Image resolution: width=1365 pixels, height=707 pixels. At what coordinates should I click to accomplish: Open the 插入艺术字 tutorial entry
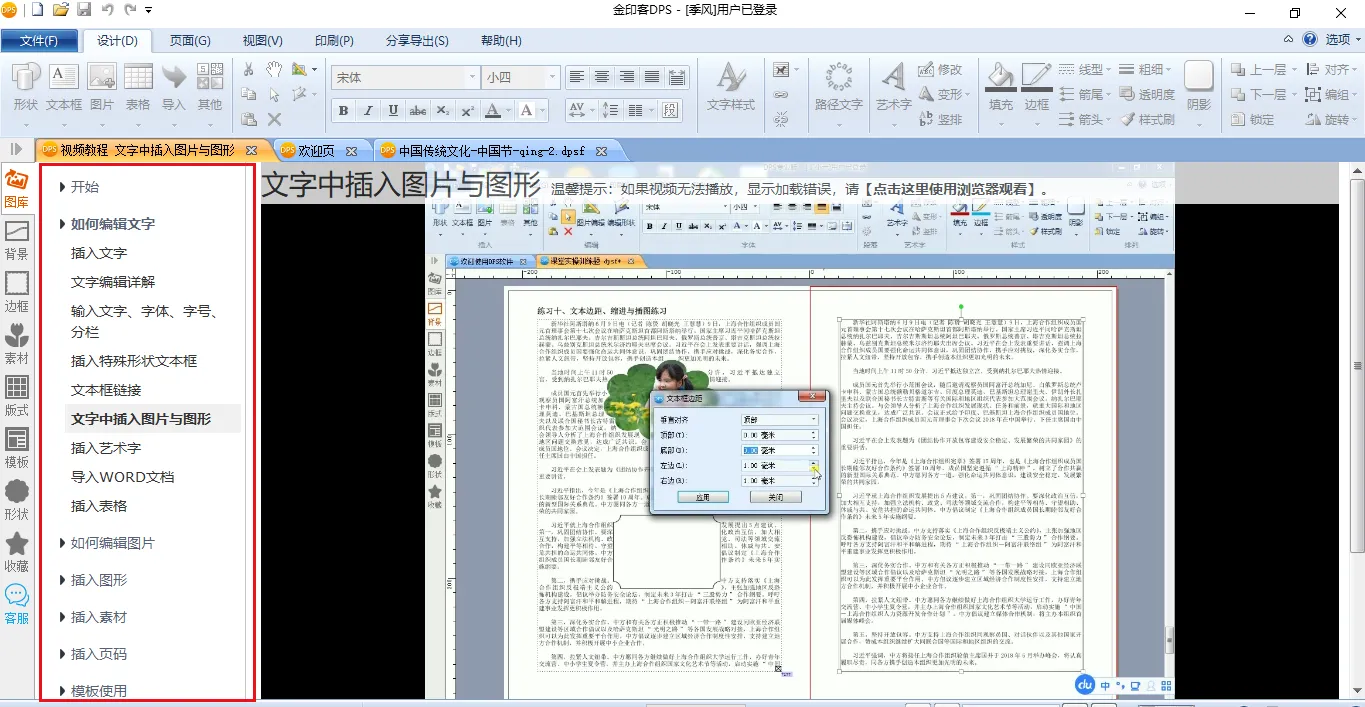click(106, 448)
